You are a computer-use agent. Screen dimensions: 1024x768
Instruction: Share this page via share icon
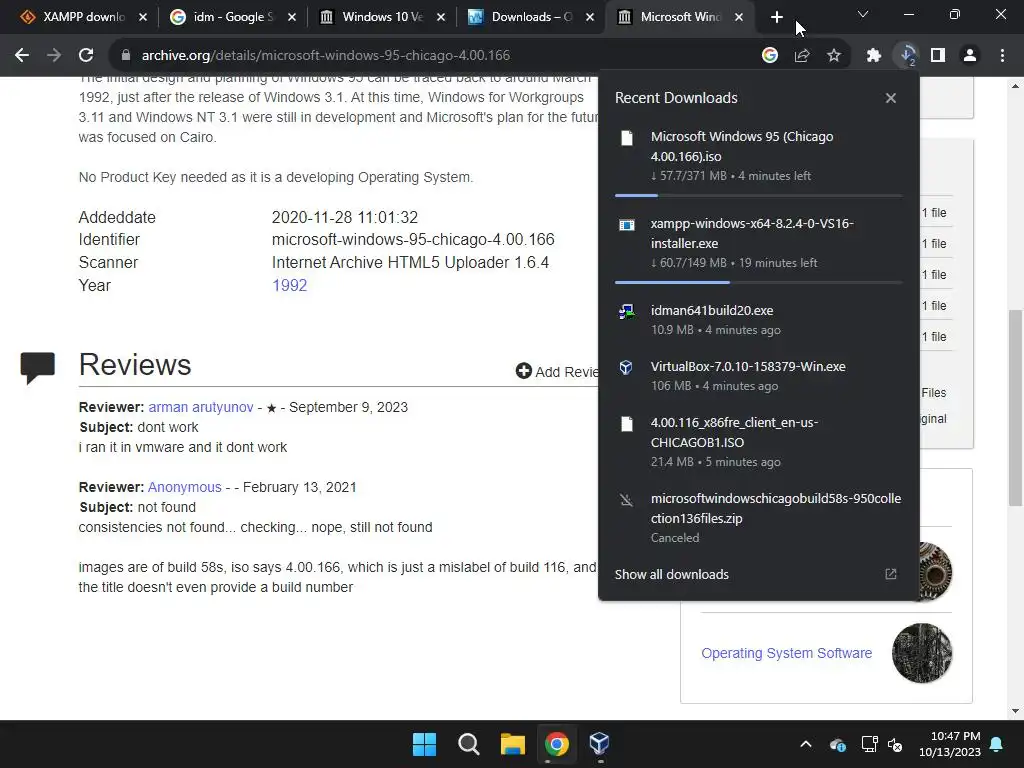click(802, 56)
